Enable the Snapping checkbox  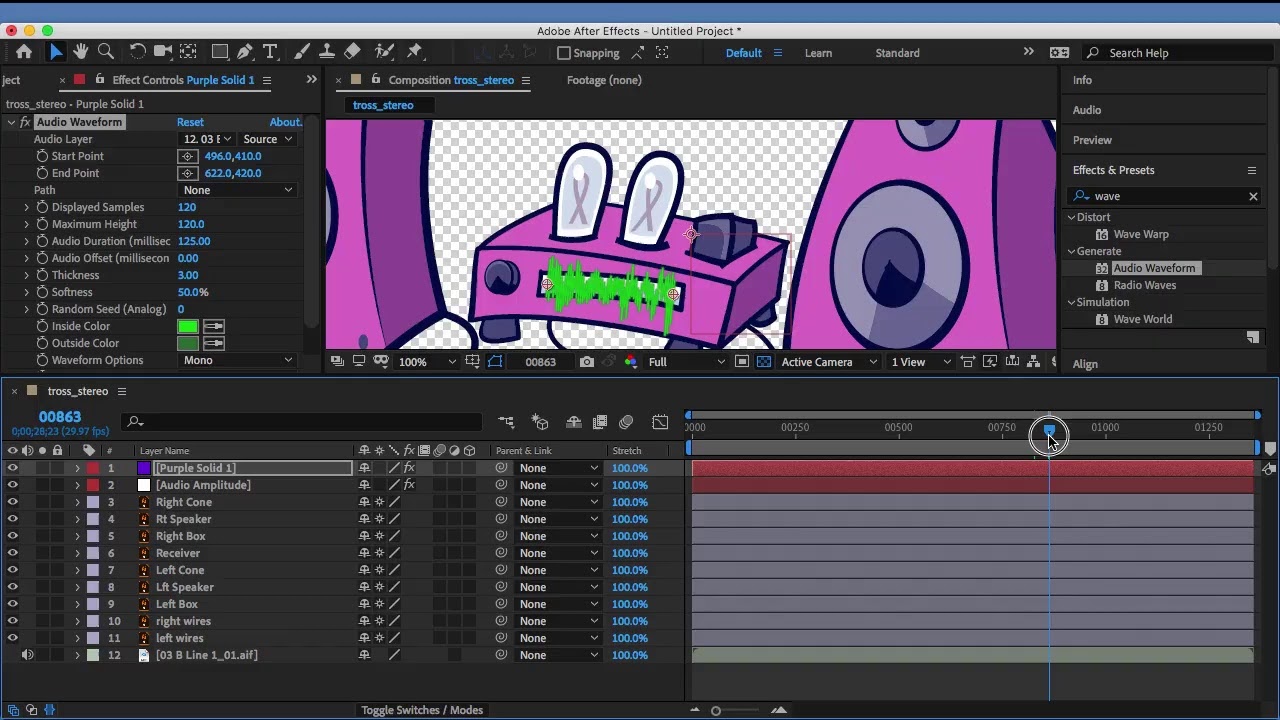pos(564,53)
